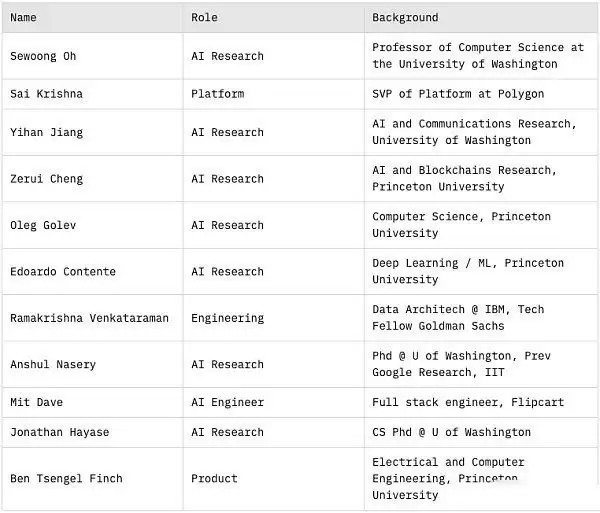Image resolution: width=600 pixels, height=513 pixels.
Task: Select the Sewoong Oh name cell
Action: (43, 56)
